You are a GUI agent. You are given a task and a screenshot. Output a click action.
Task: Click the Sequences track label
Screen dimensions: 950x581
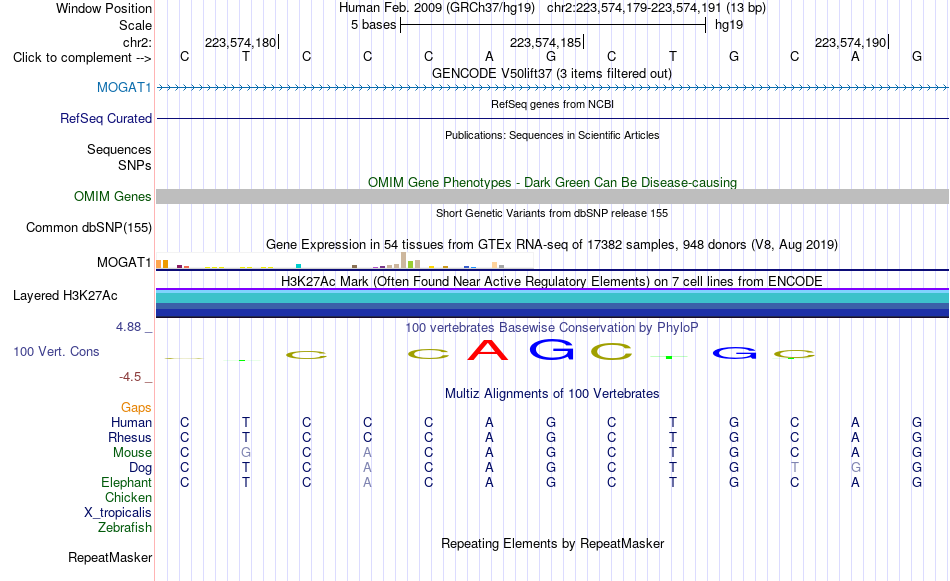119,149
